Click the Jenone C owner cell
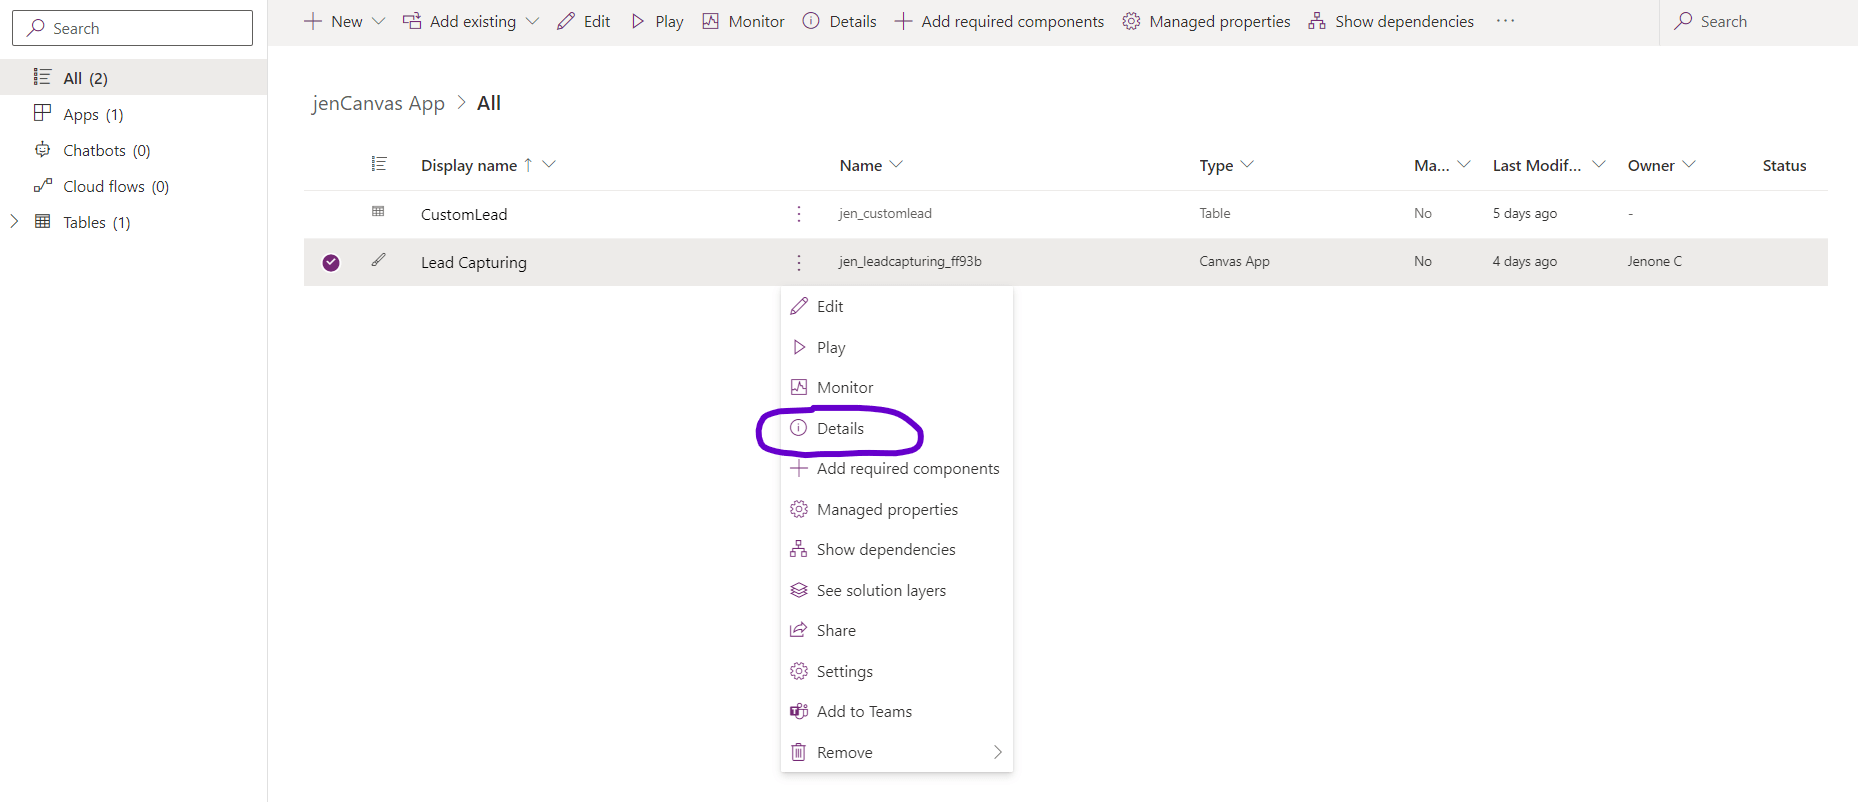 pyautogui.click(x=1654, y=261)
